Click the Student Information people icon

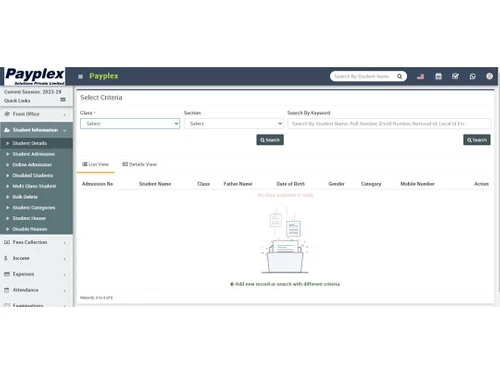click(x=7, y=130)
